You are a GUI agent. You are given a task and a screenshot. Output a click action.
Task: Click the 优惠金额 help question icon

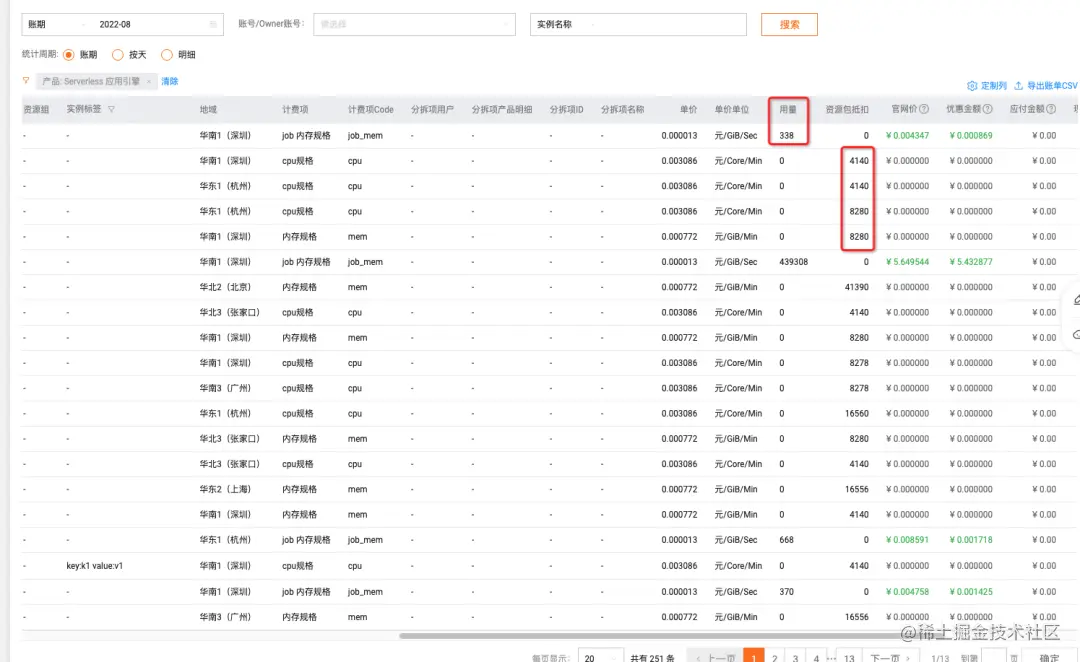coord(987,109)
